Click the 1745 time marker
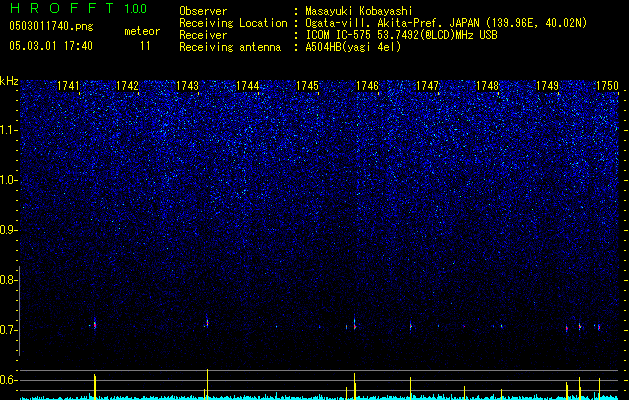Image resolution: width=629 pixels, height=400 pixels. pos(307,86)
